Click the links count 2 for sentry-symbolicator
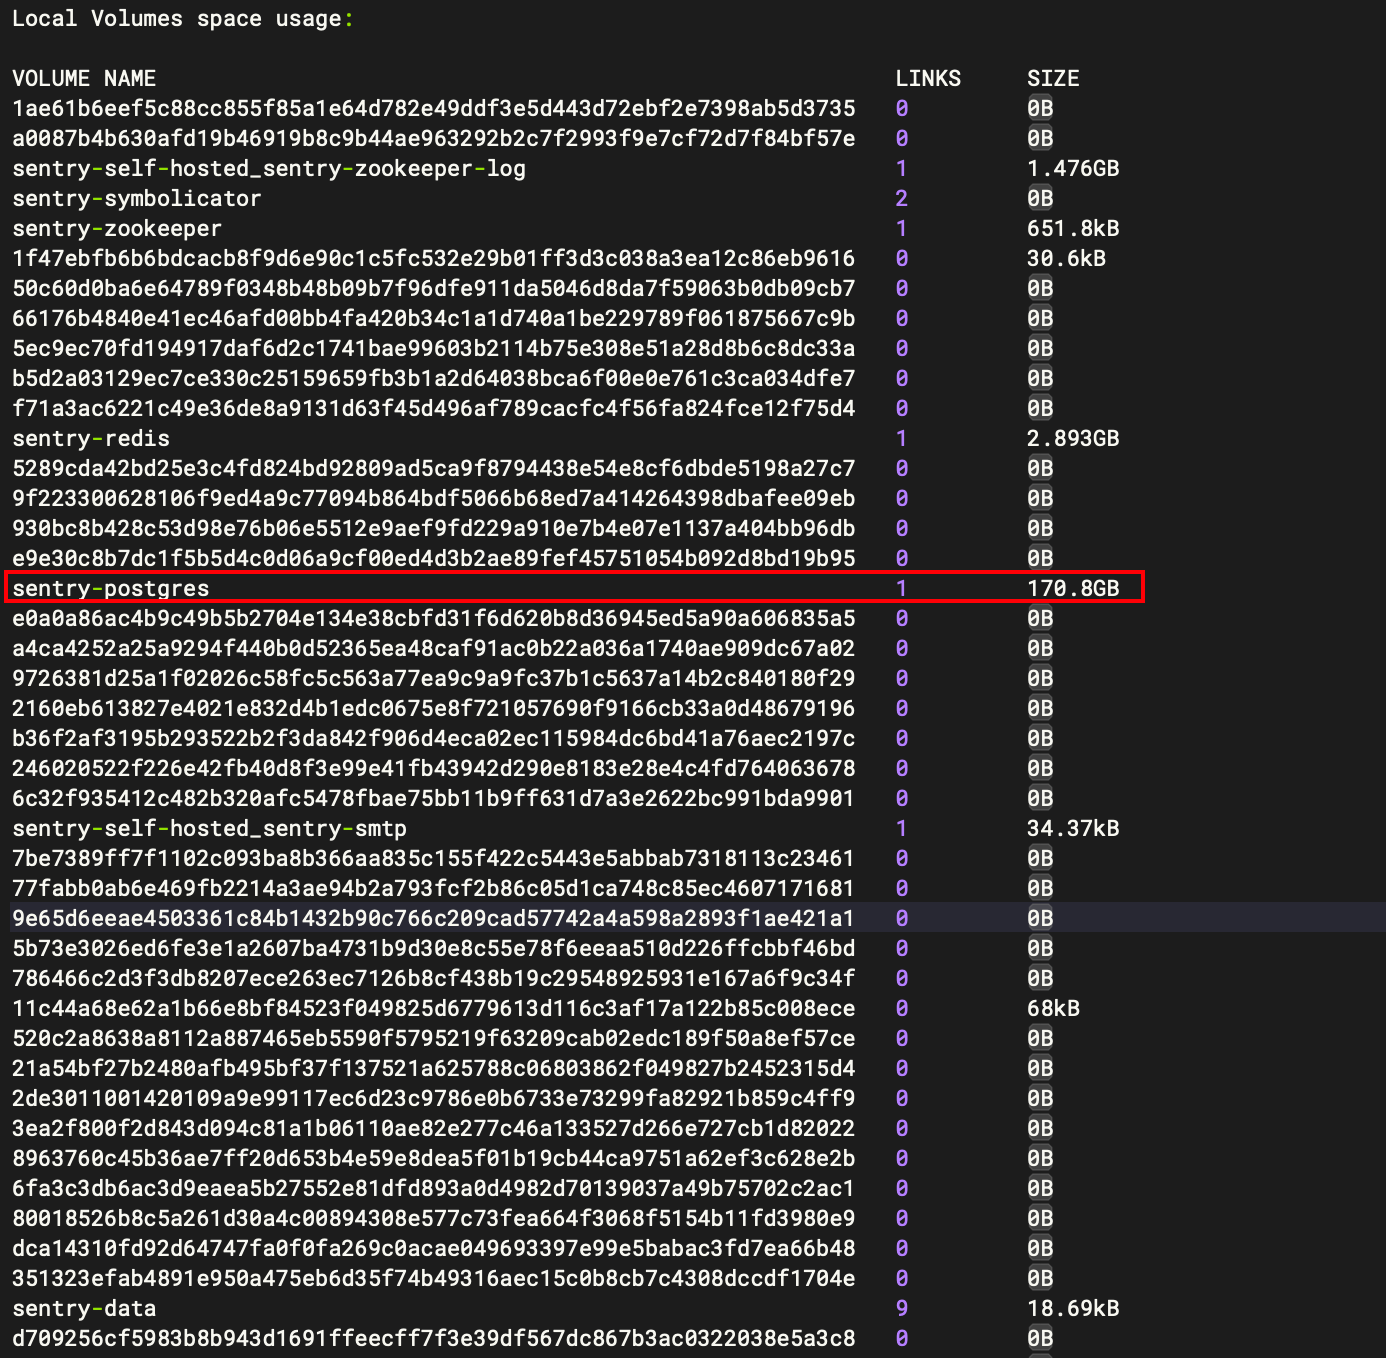This screenshot has height=1358, width=1386. (902, 198)
